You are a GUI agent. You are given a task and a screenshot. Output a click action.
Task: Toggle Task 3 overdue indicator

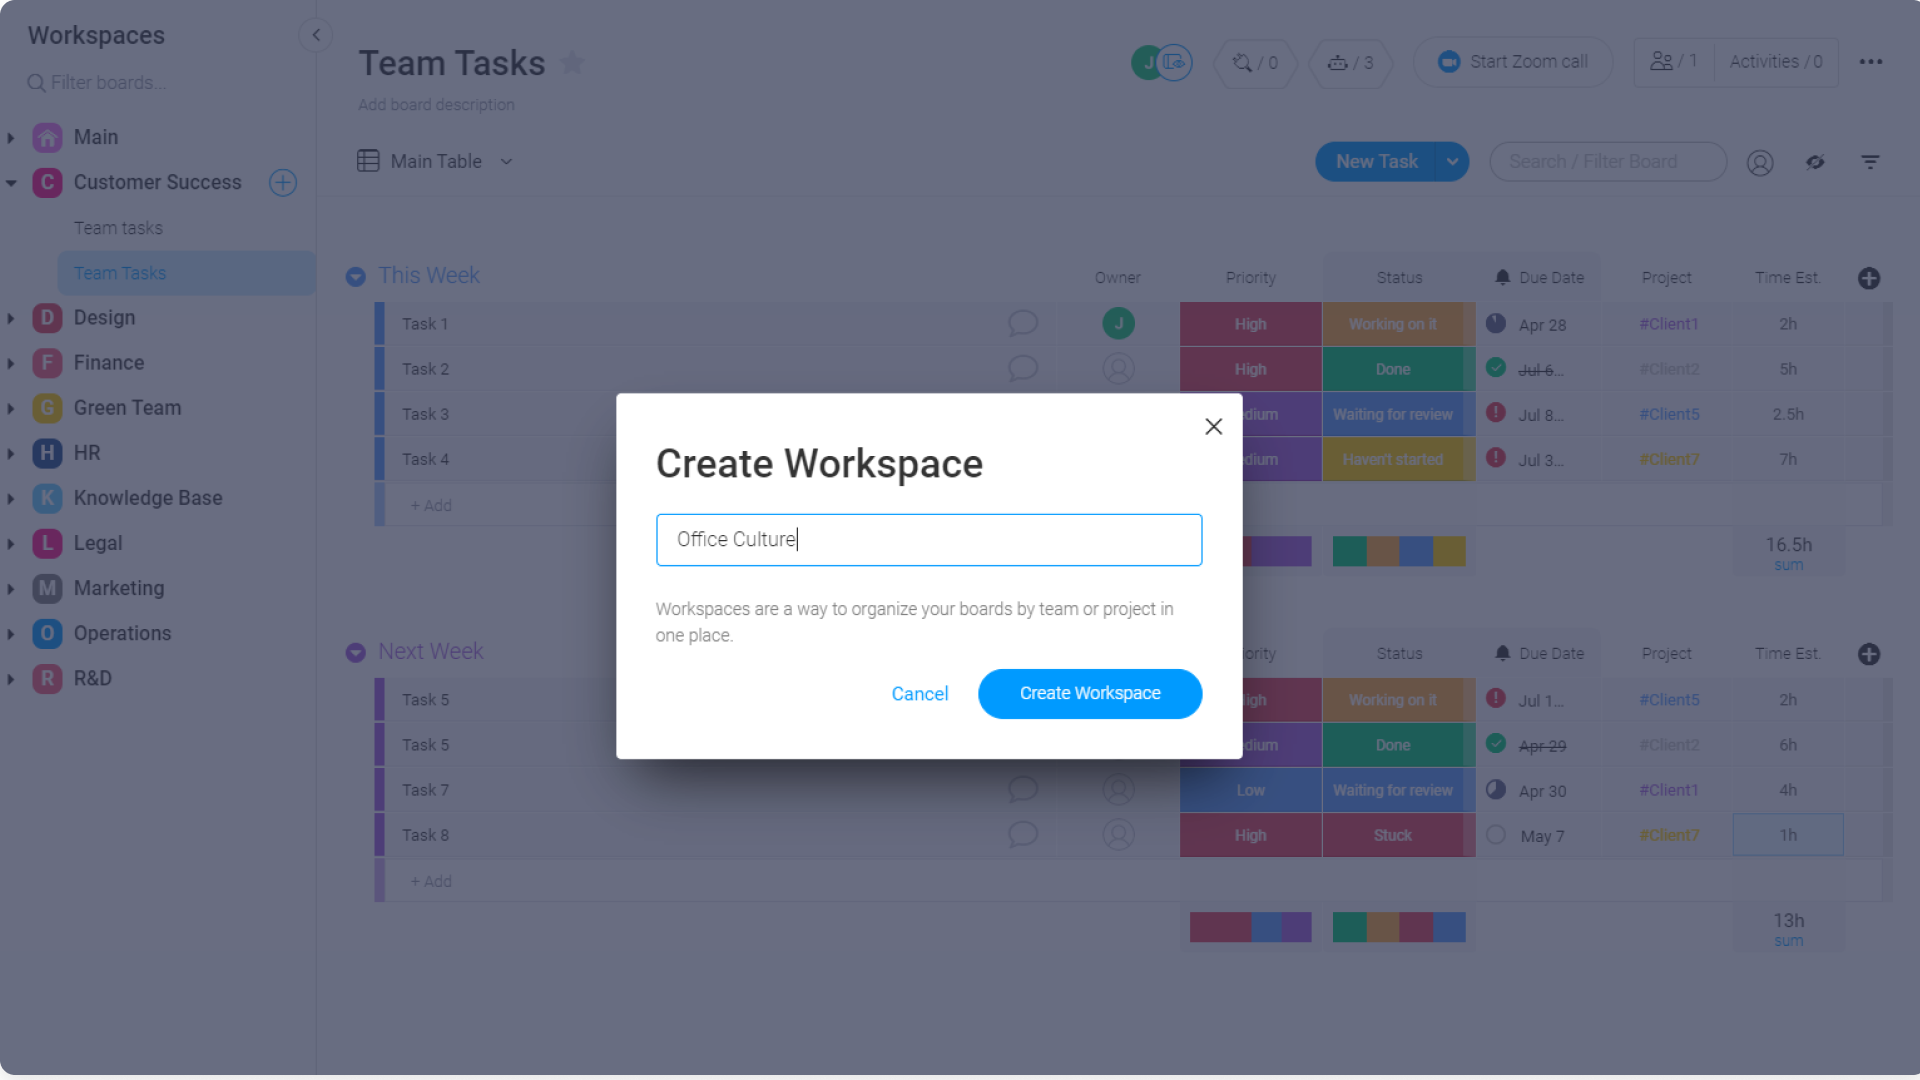coord(1495,413)
